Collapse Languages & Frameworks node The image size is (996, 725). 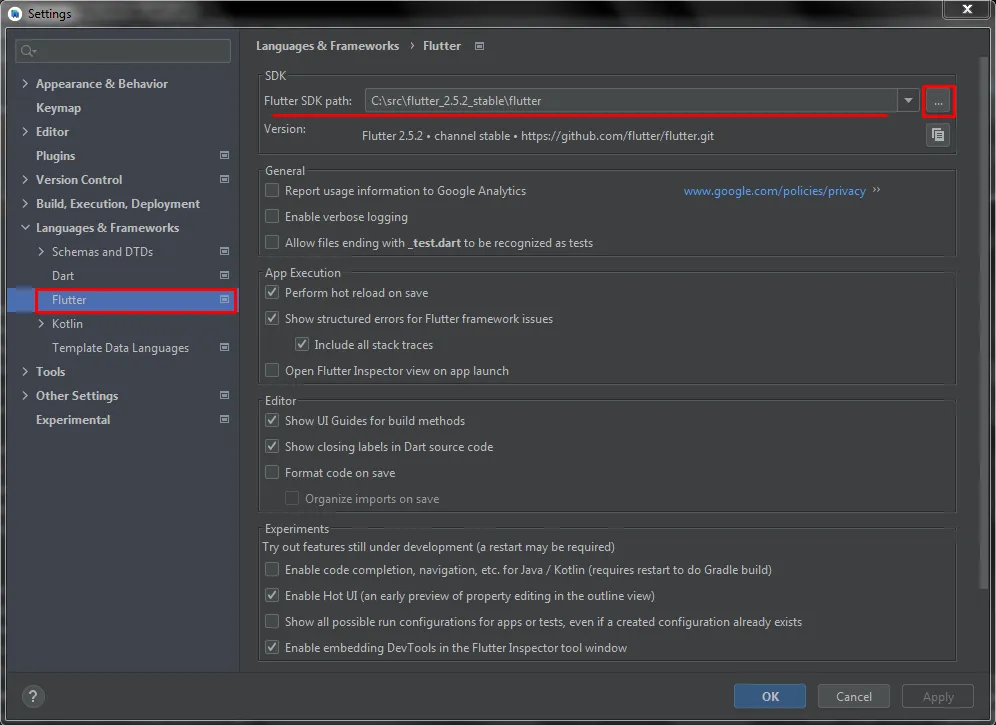pyautogui.click(x=25, y=227)
